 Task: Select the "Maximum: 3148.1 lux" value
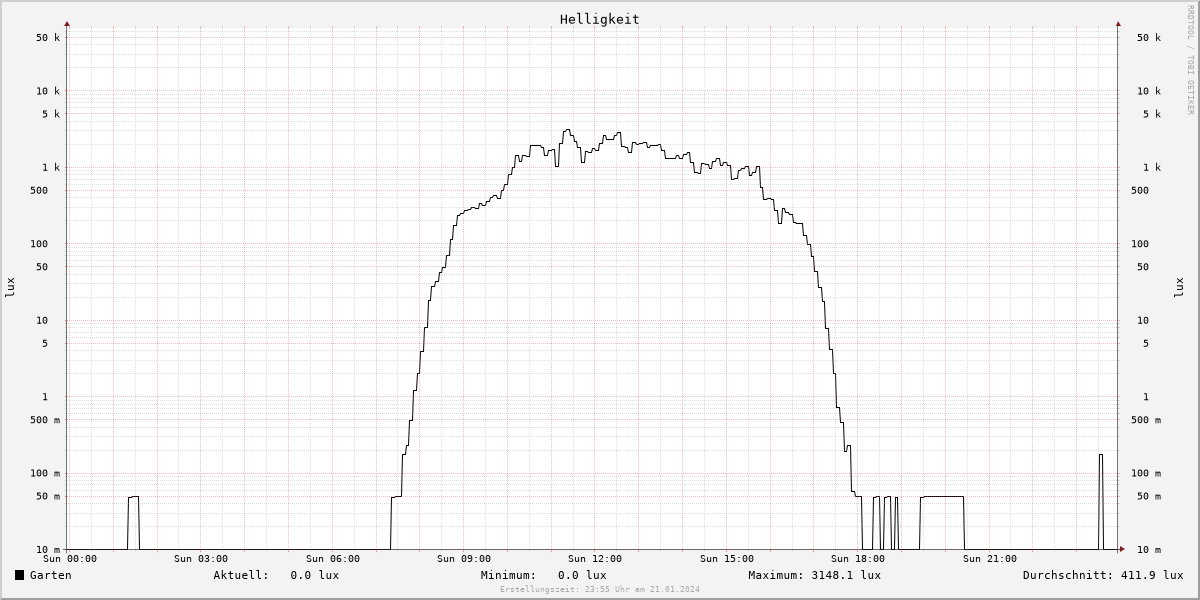click(815, 575)
